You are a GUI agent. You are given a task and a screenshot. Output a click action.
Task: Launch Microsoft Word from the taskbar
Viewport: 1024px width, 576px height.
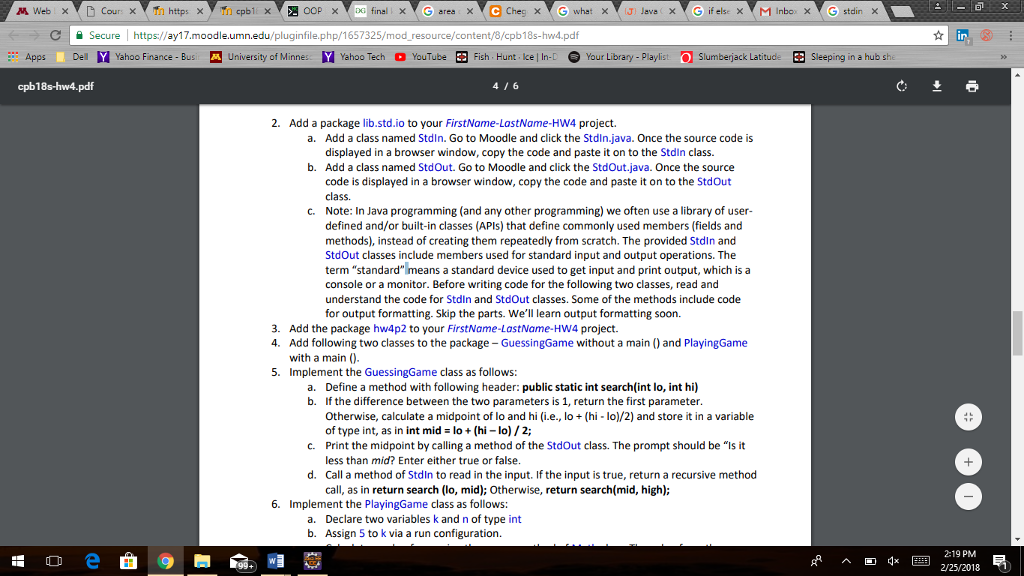275,561
